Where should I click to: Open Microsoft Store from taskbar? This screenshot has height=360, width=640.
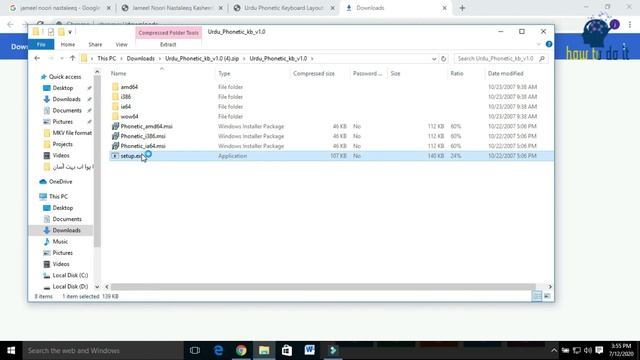[x=287, y=350]
